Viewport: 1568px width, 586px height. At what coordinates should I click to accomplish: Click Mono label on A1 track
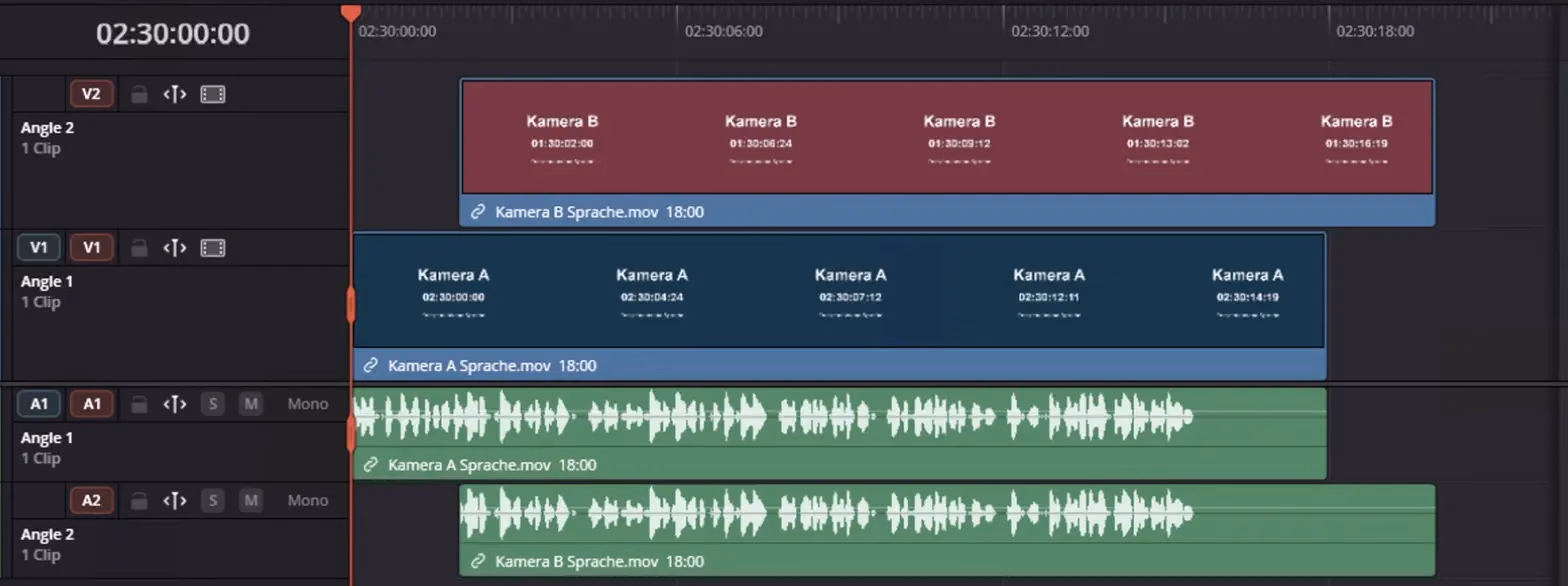(x=308, y=404)
